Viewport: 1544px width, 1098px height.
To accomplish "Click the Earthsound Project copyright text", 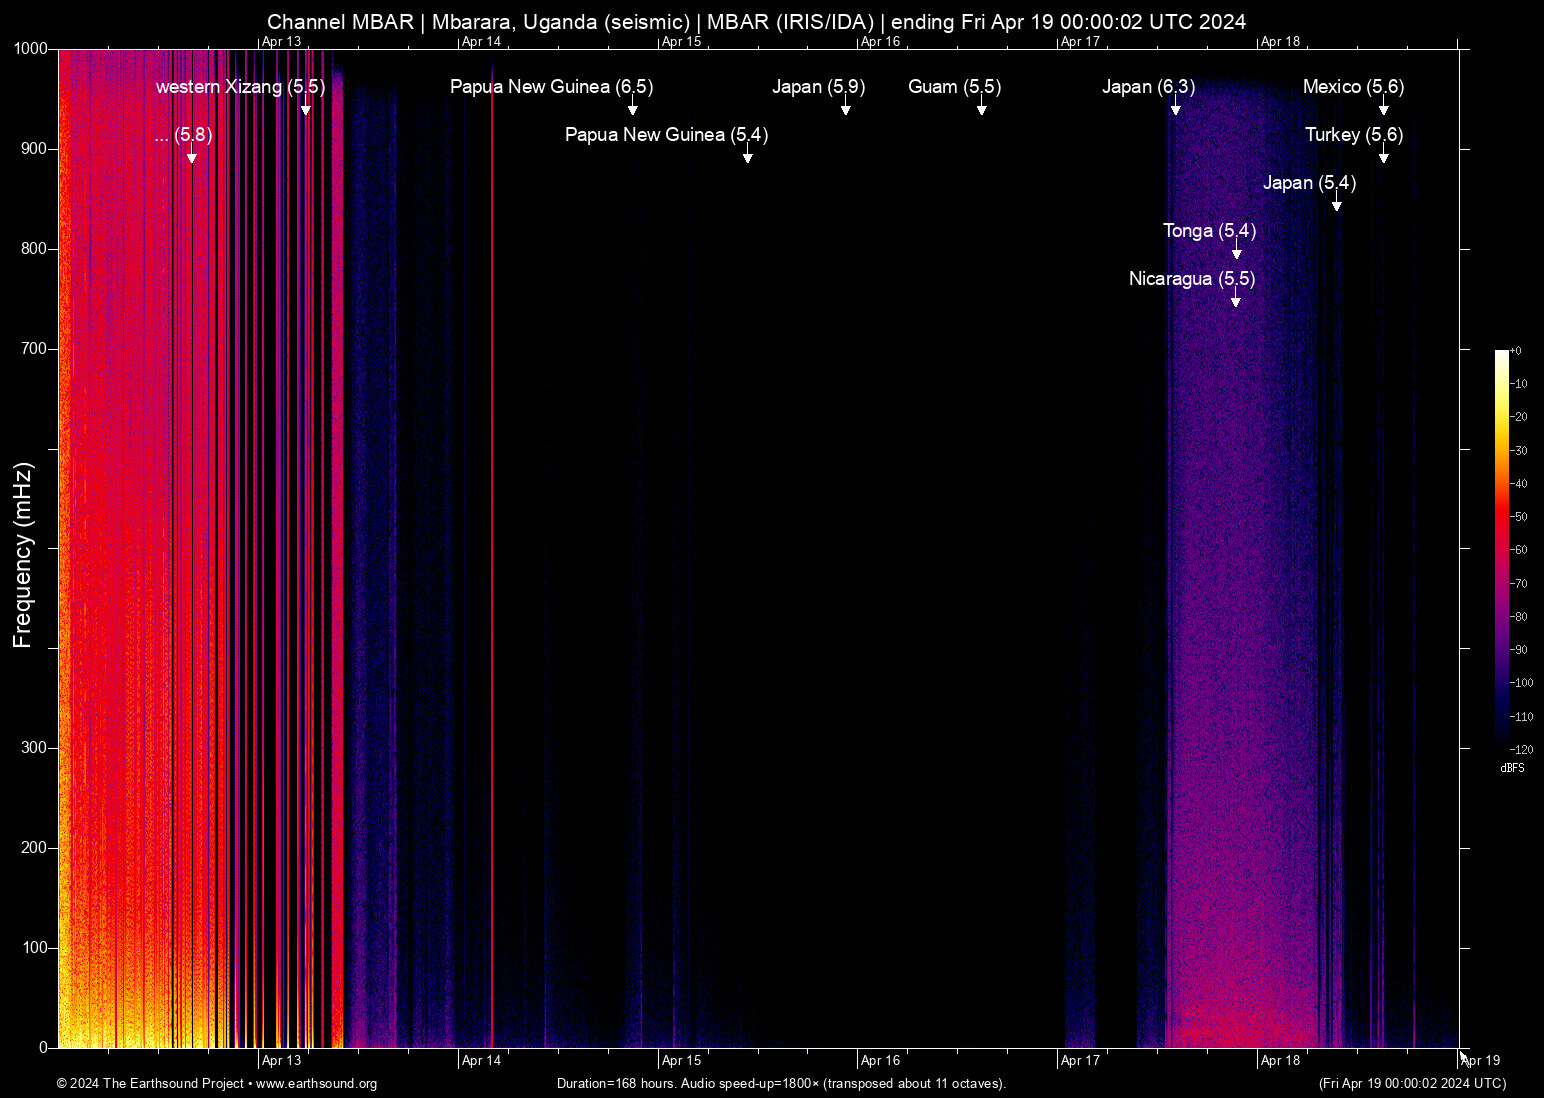I will (150, 1084).
